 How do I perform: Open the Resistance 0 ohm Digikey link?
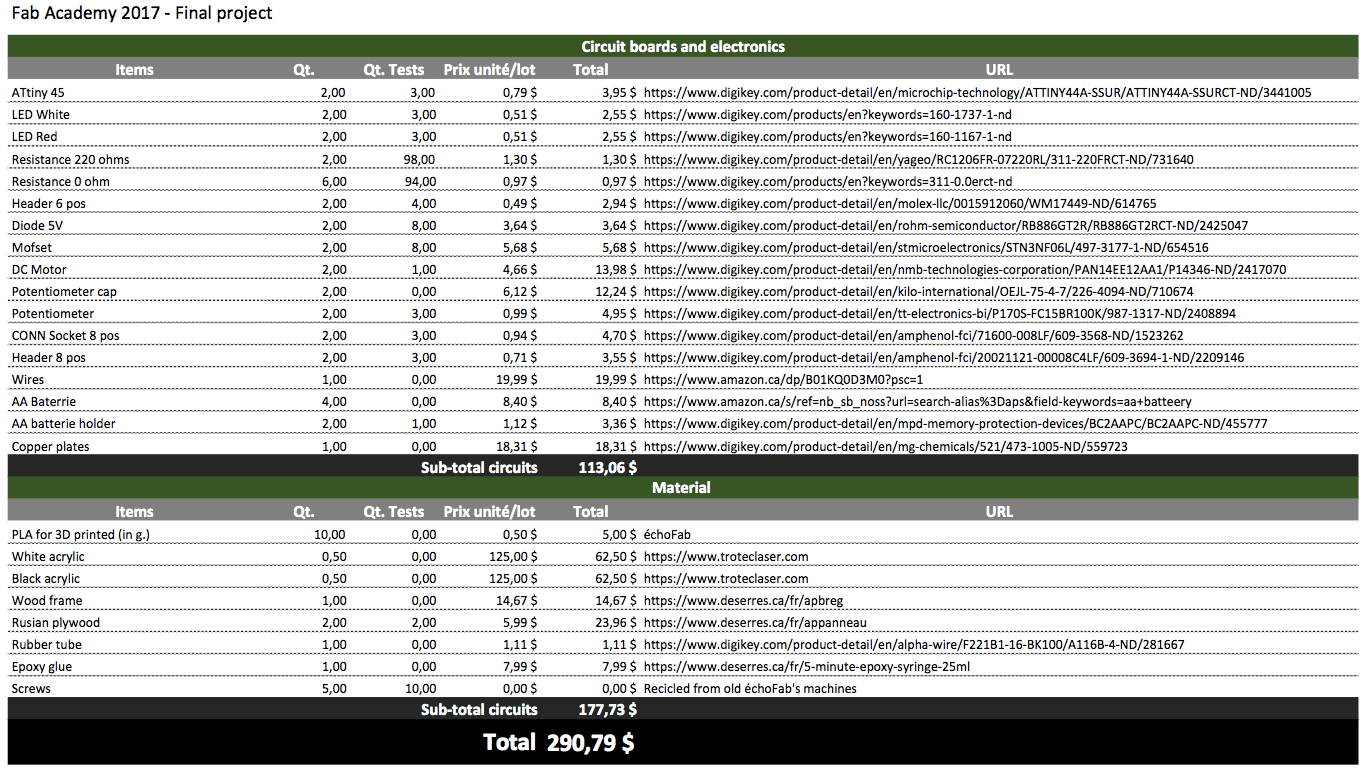[828, 182]
